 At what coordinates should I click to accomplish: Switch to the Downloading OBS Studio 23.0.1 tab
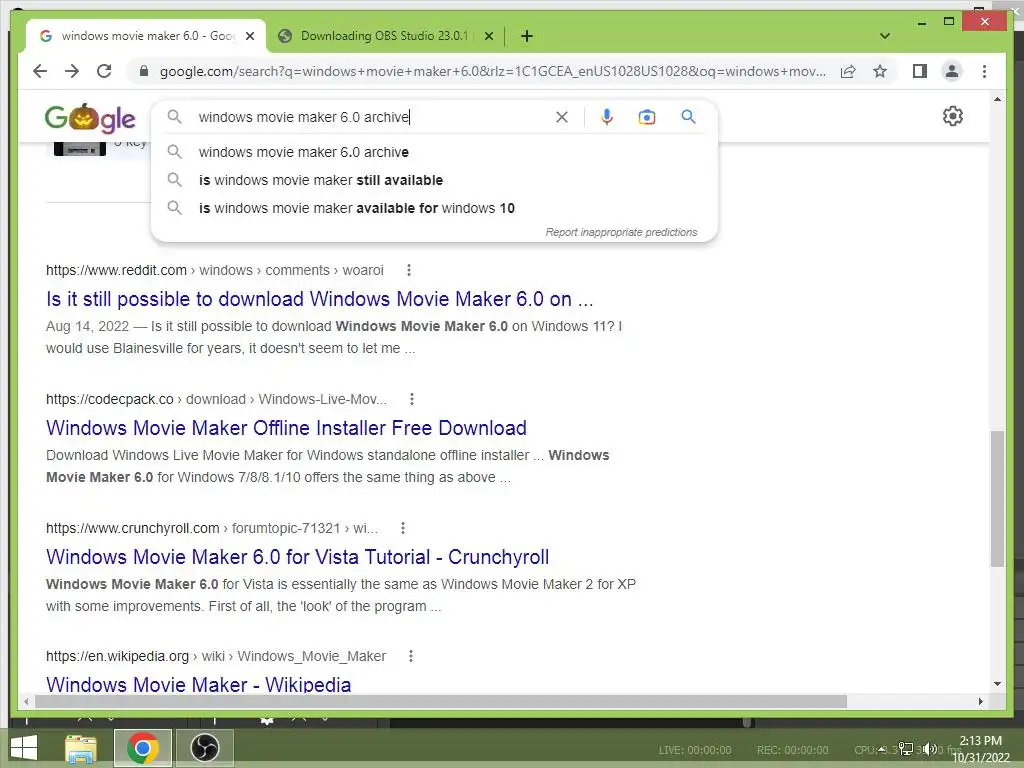pos(384,36)
